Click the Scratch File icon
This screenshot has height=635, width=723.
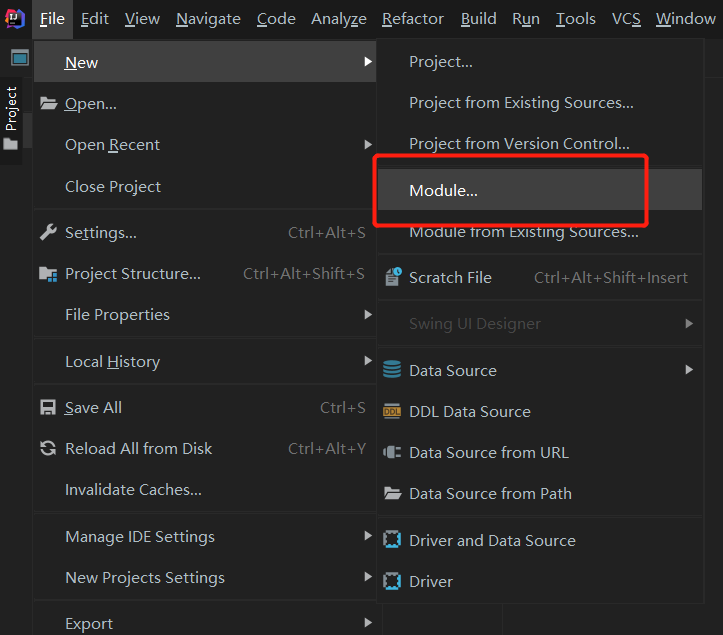pos(392,278)
